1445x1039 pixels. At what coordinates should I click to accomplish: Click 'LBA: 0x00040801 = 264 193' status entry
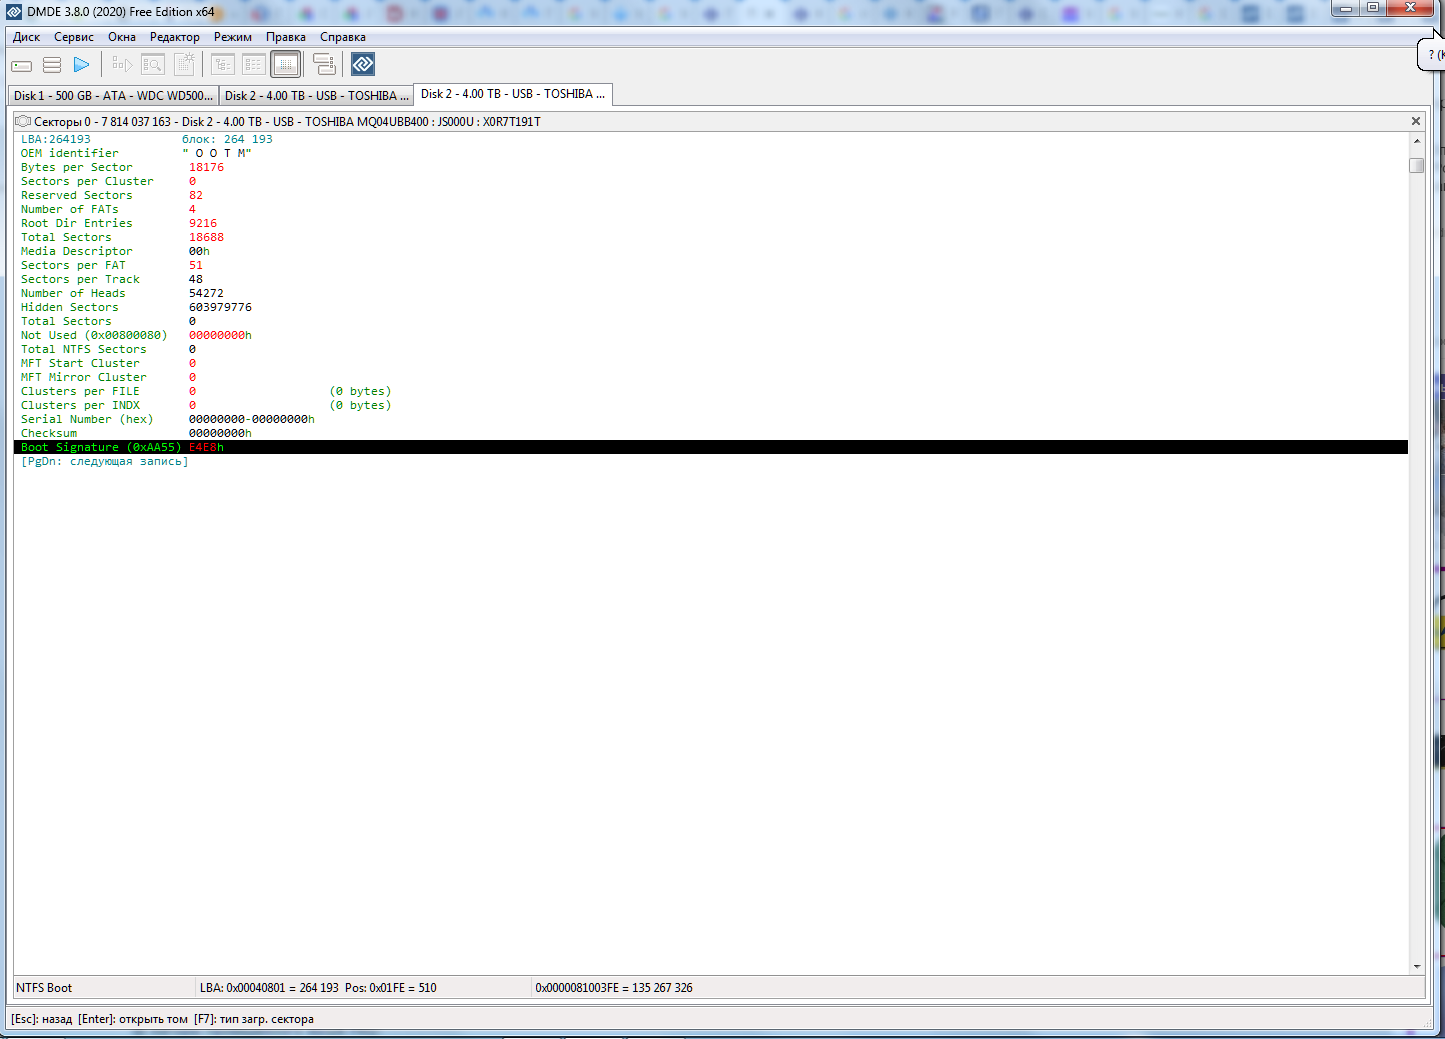(269, 988)
